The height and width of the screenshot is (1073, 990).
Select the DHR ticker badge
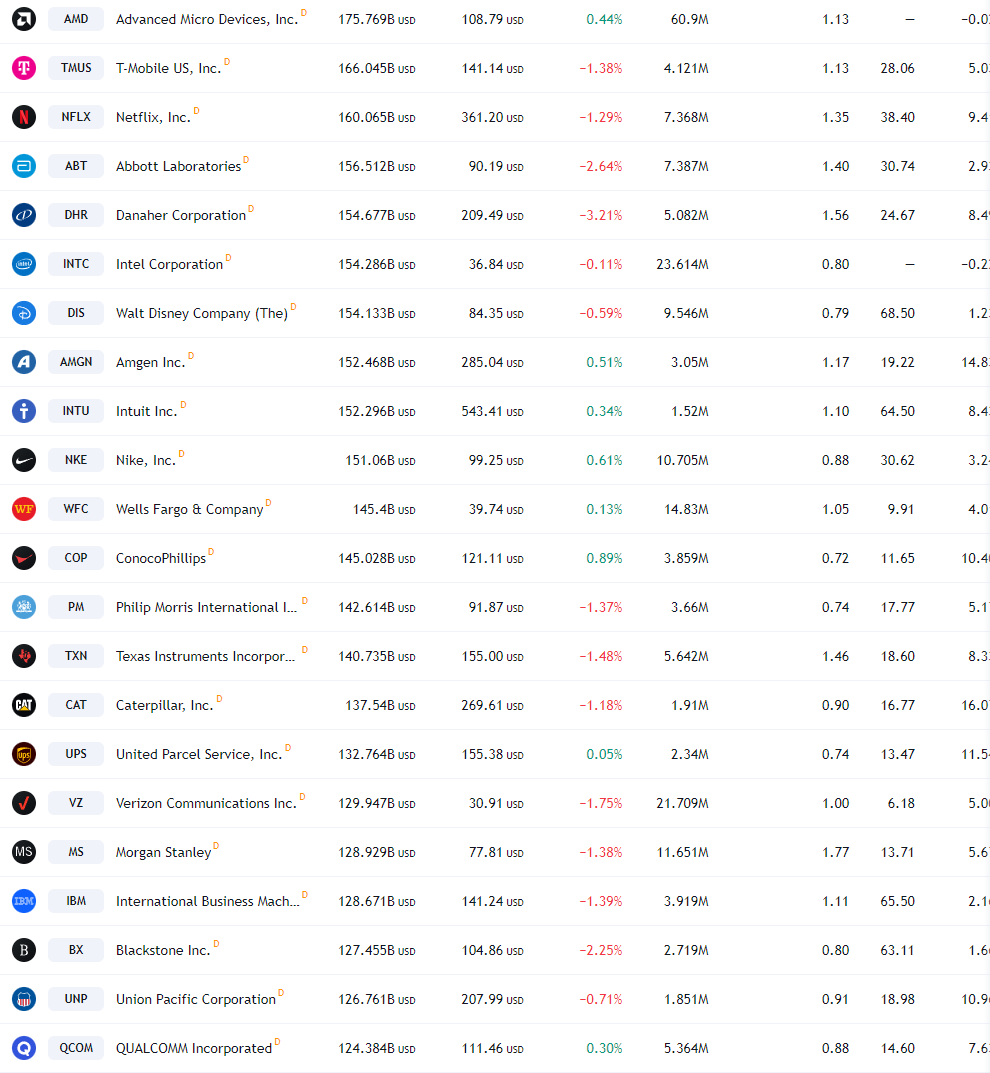pyautogui.click(x=76, y=215)
